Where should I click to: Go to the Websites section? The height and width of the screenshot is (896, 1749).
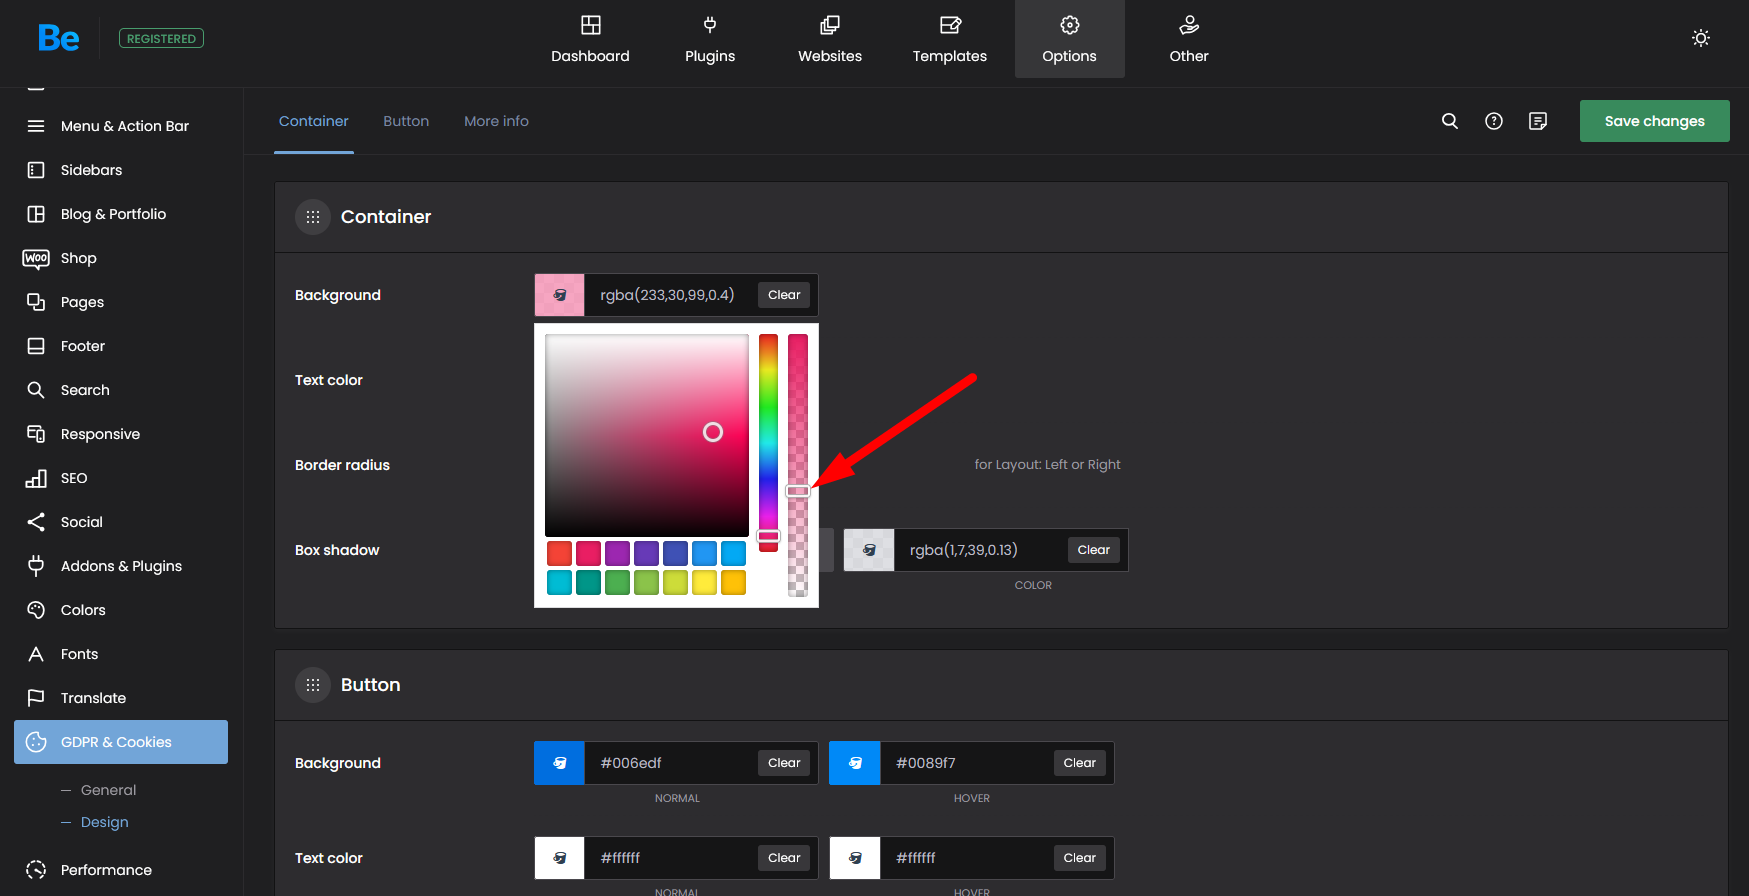tap(830, 39)
